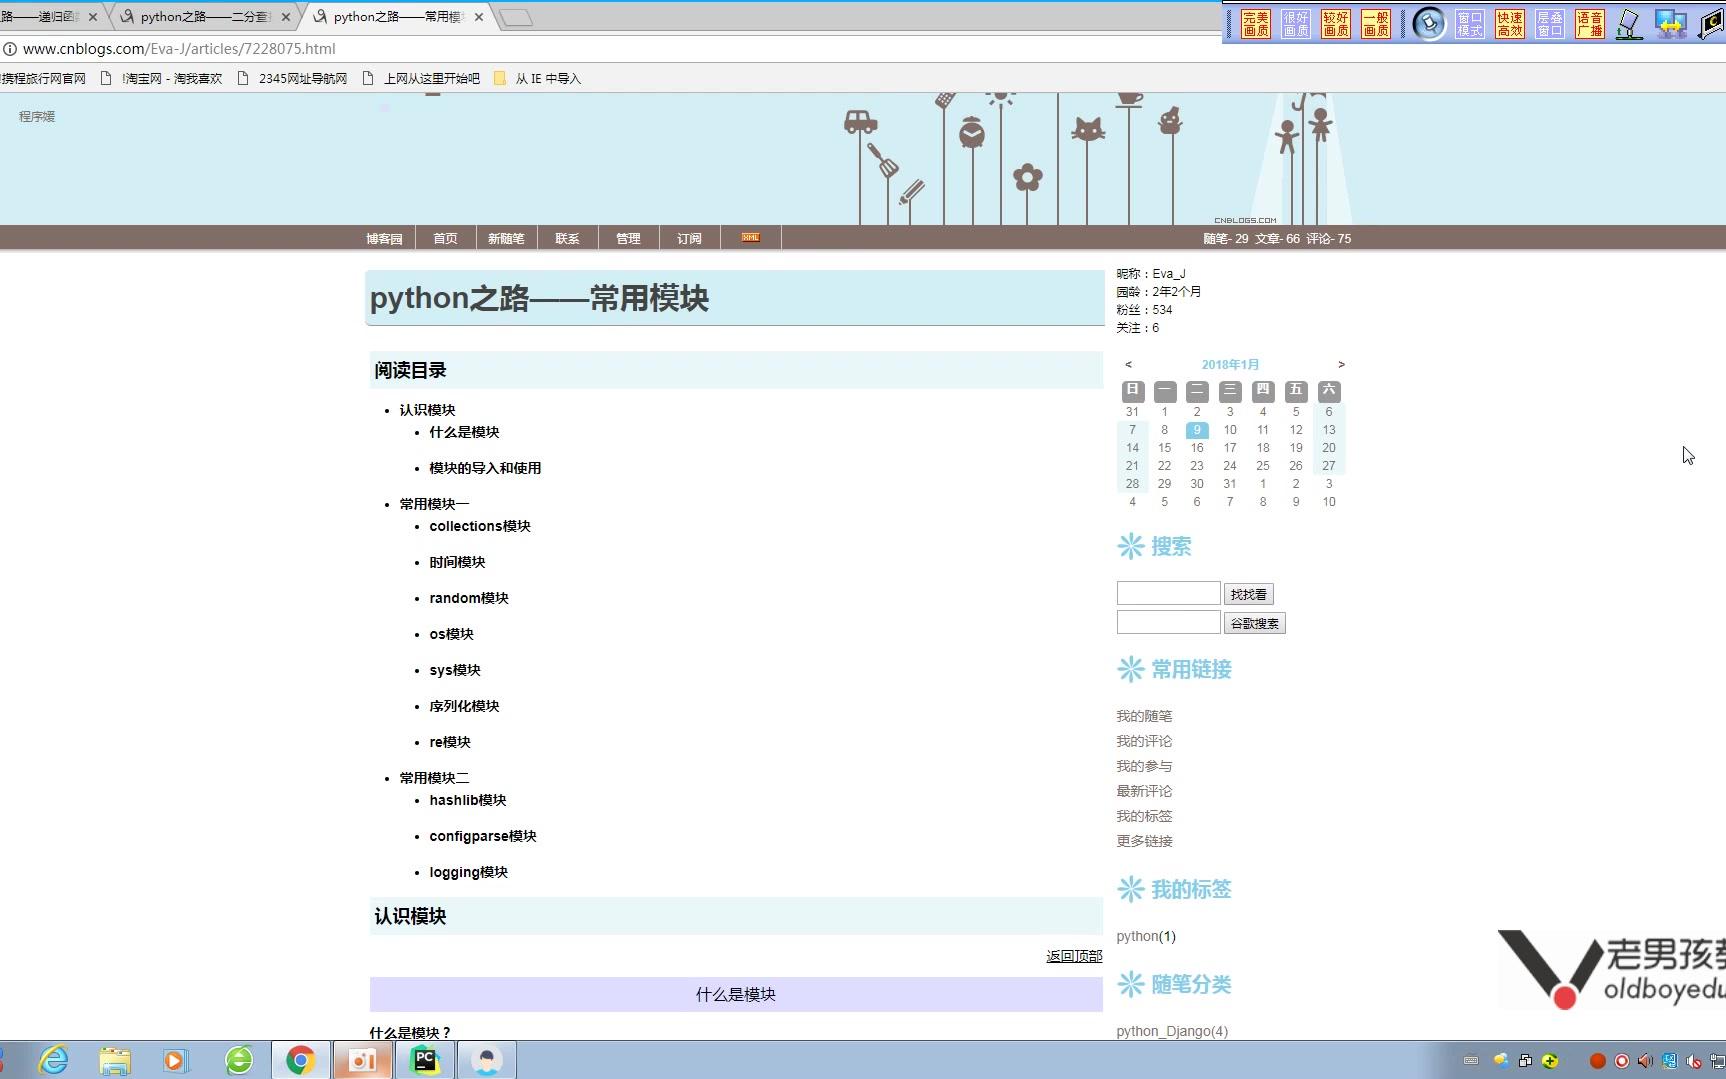Image resolution: width=1726 pixels, height=1079 pixels.
Task: Open the volume speaker icon in the tray
Action: click(x=1645, y=1061)
